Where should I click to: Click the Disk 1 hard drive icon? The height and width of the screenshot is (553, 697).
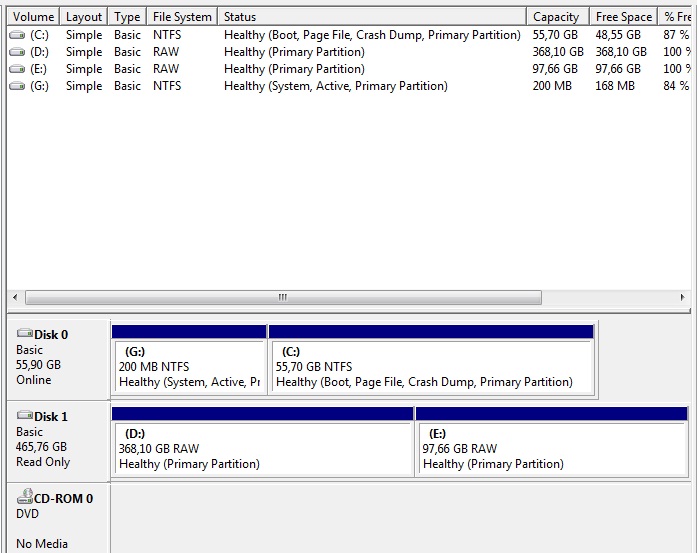[x=24, y=415]
